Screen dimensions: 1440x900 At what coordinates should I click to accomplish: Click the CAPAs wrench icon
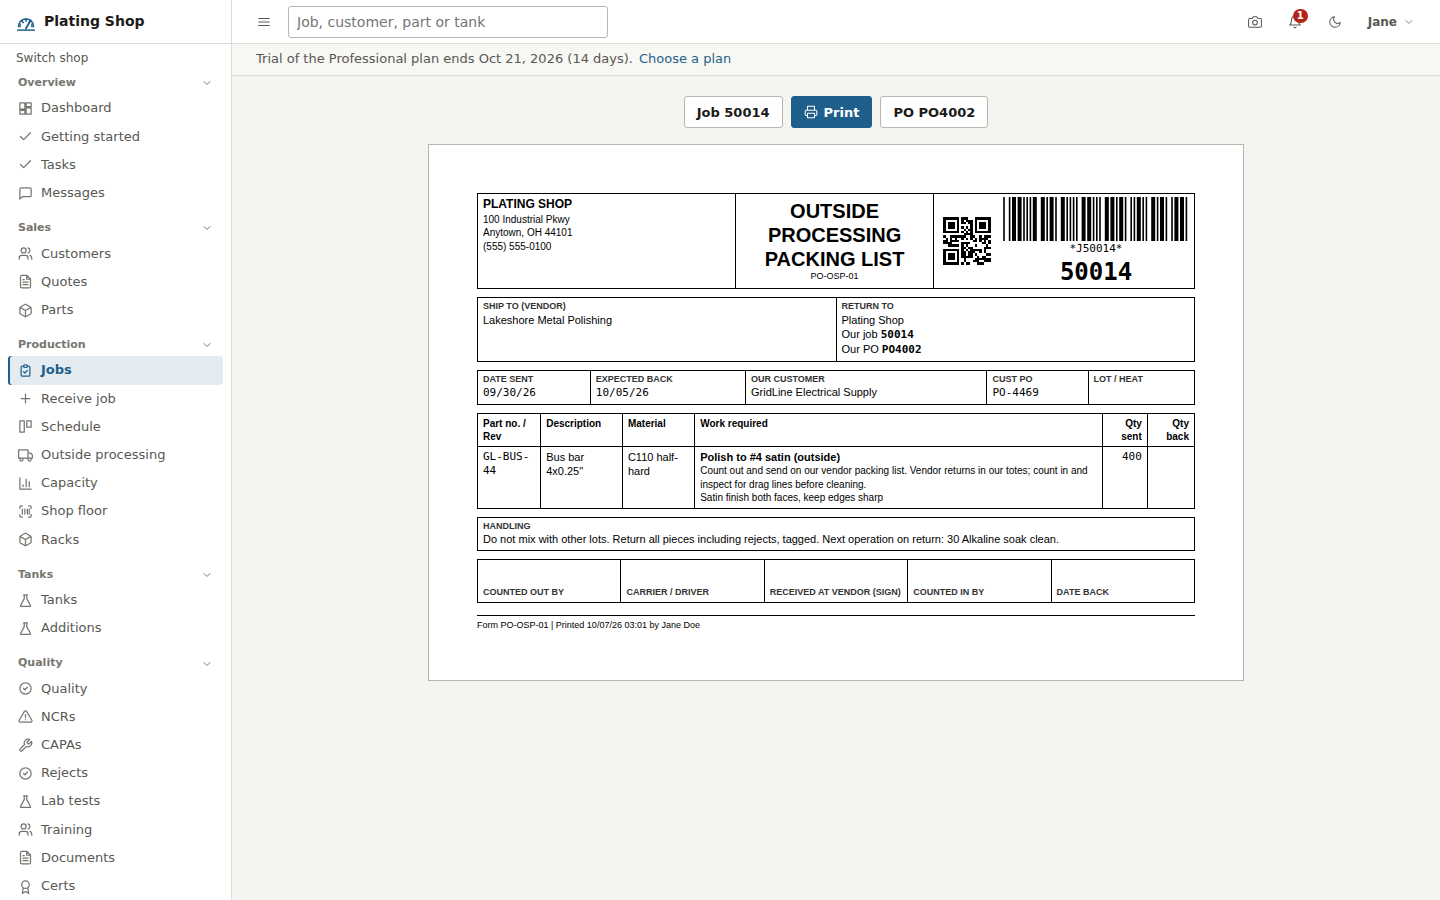(26, 745)
